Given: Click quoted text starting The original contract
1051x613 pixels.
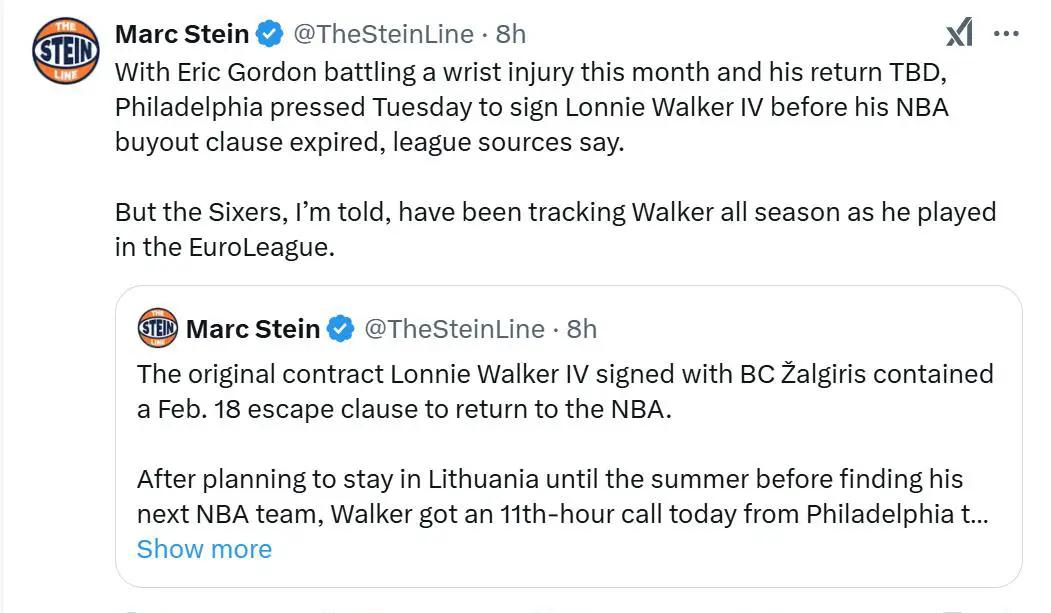Looking at the screenshot, I should click(x=565, y=391).
